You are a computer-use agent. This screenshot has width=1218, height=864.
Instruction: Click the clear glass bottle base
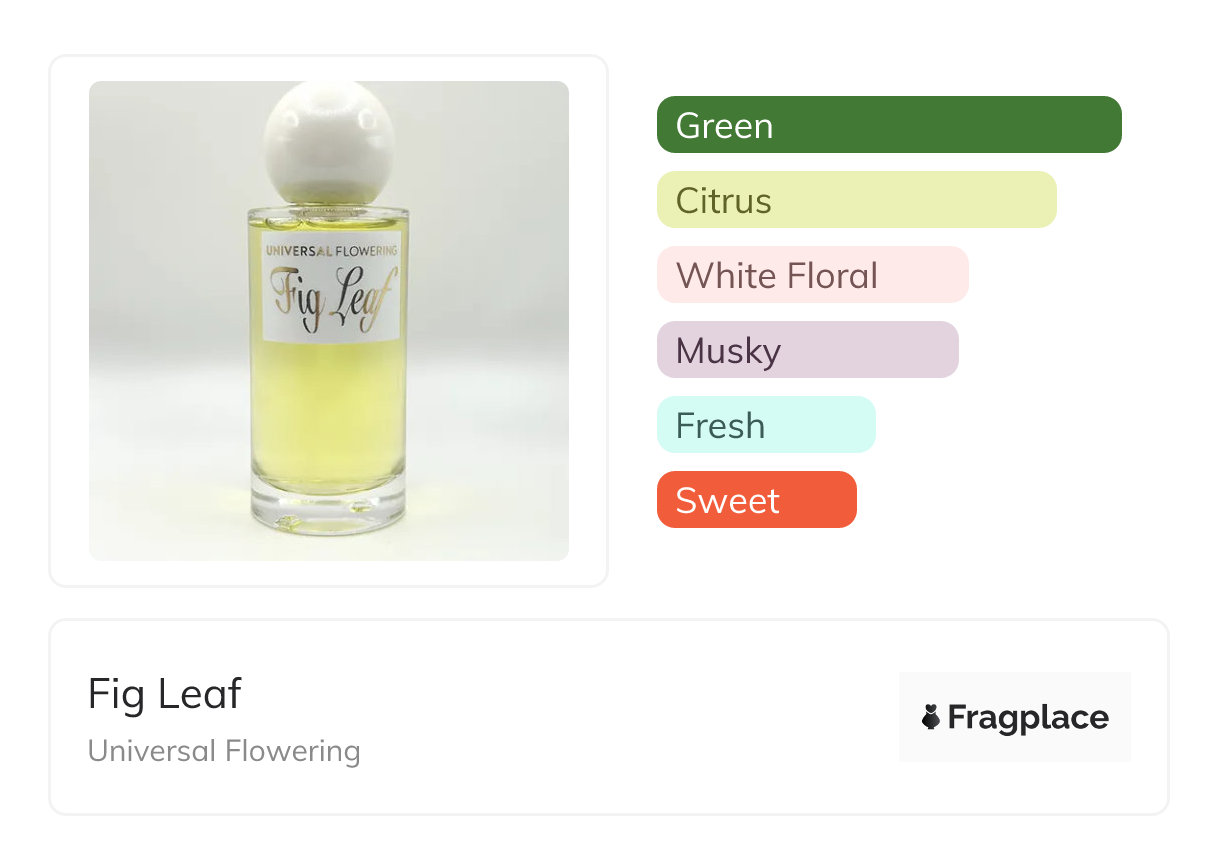pyautogui.click(x=329, y=510)
